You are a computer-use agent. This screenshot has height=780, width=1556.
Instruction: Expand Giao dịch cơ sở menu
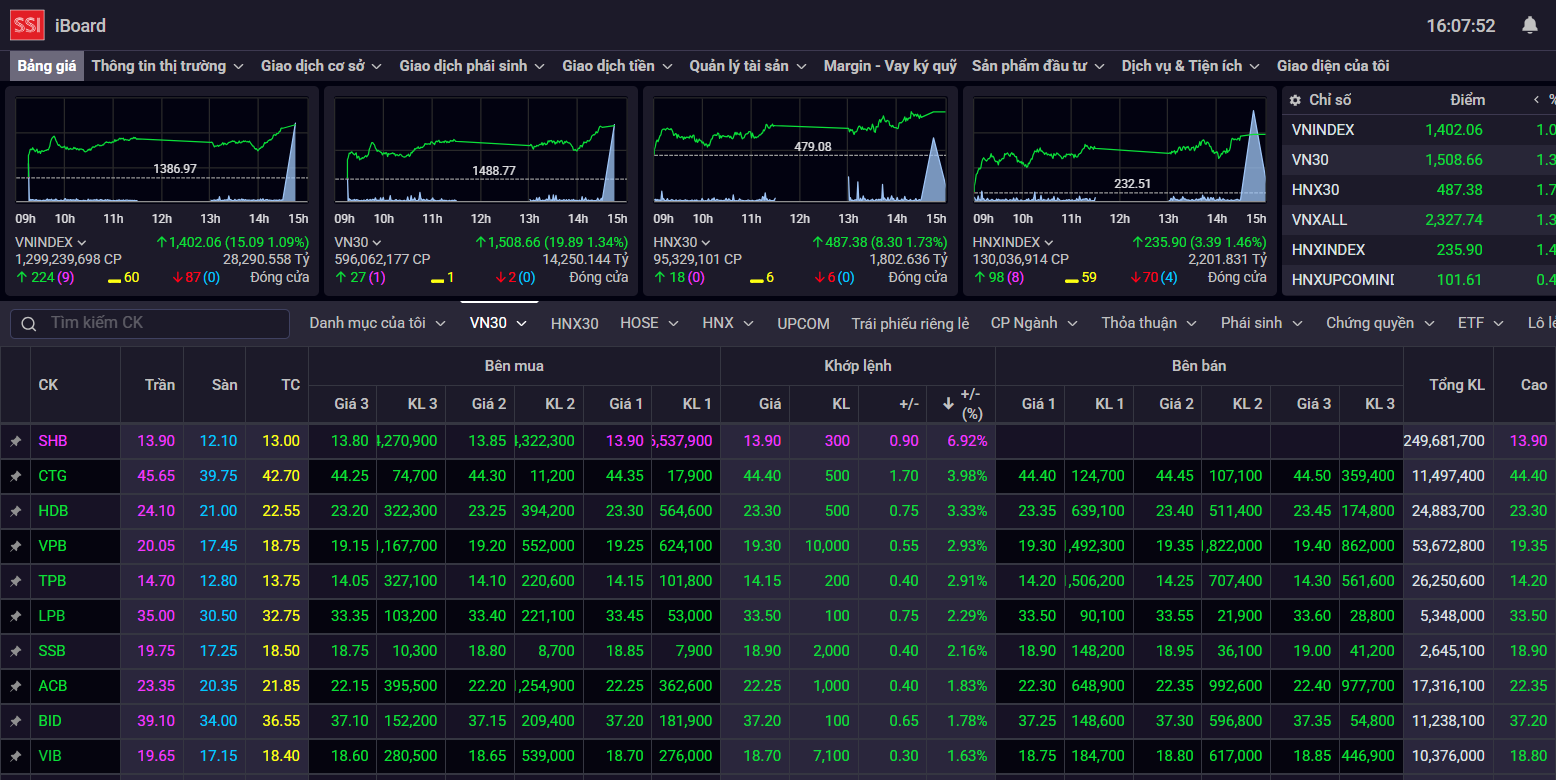tap(322, 66)
